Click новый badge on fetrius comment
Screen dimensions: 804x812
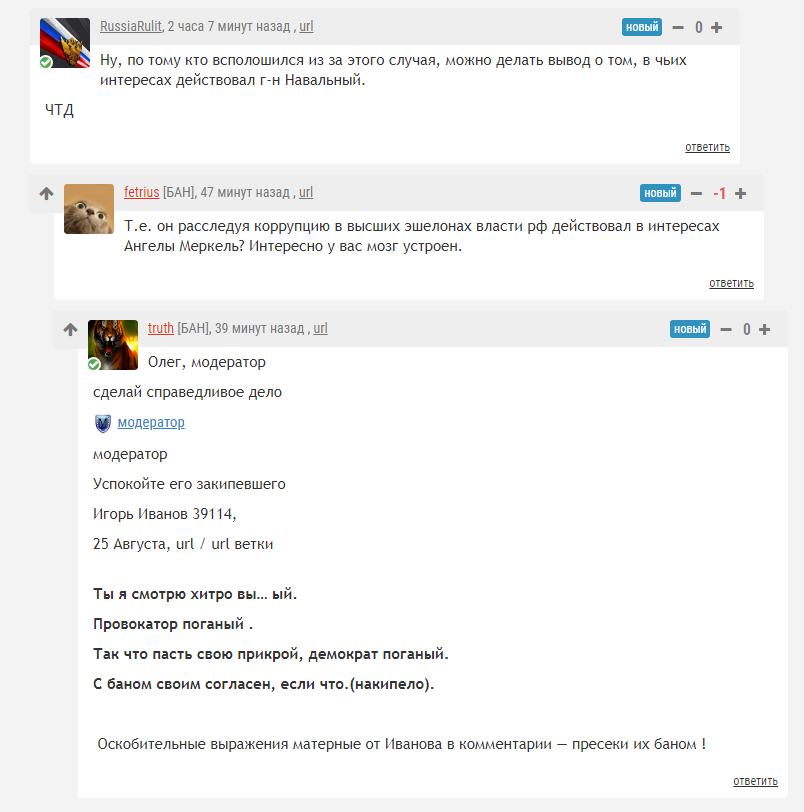coord(660,193)
